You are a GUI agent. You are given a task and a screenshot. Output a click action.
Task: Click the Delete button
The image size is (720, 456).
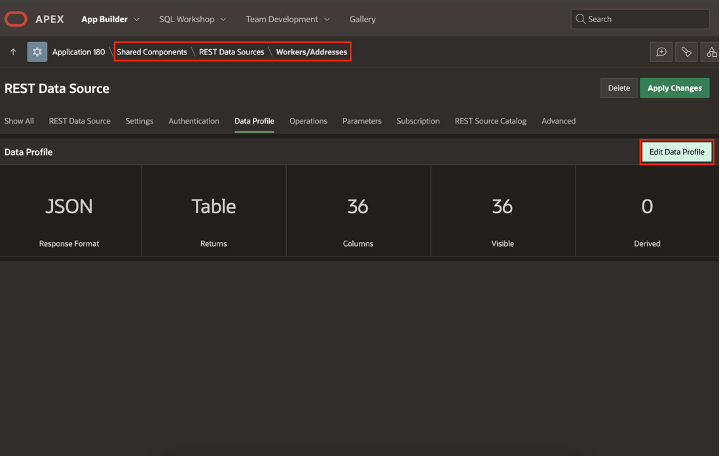[619, 88]
